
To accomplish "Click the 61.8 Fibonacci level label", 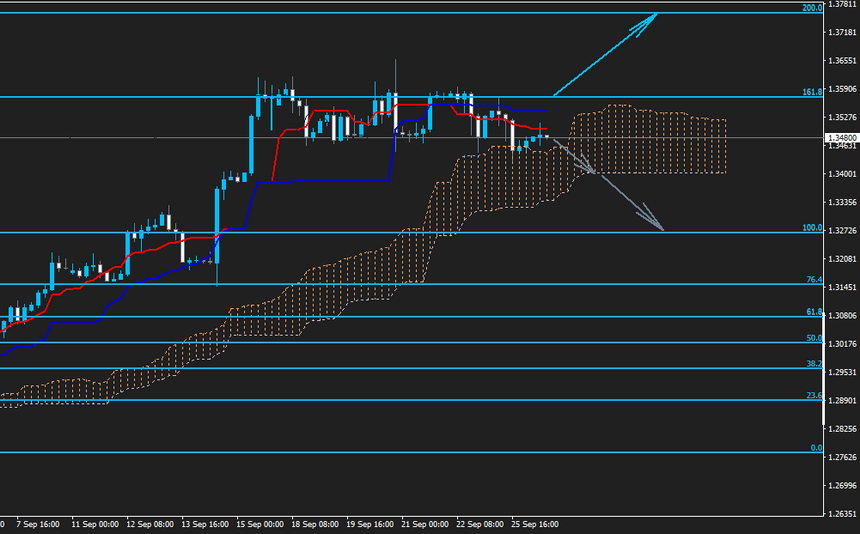I will (x=814, y=312).
